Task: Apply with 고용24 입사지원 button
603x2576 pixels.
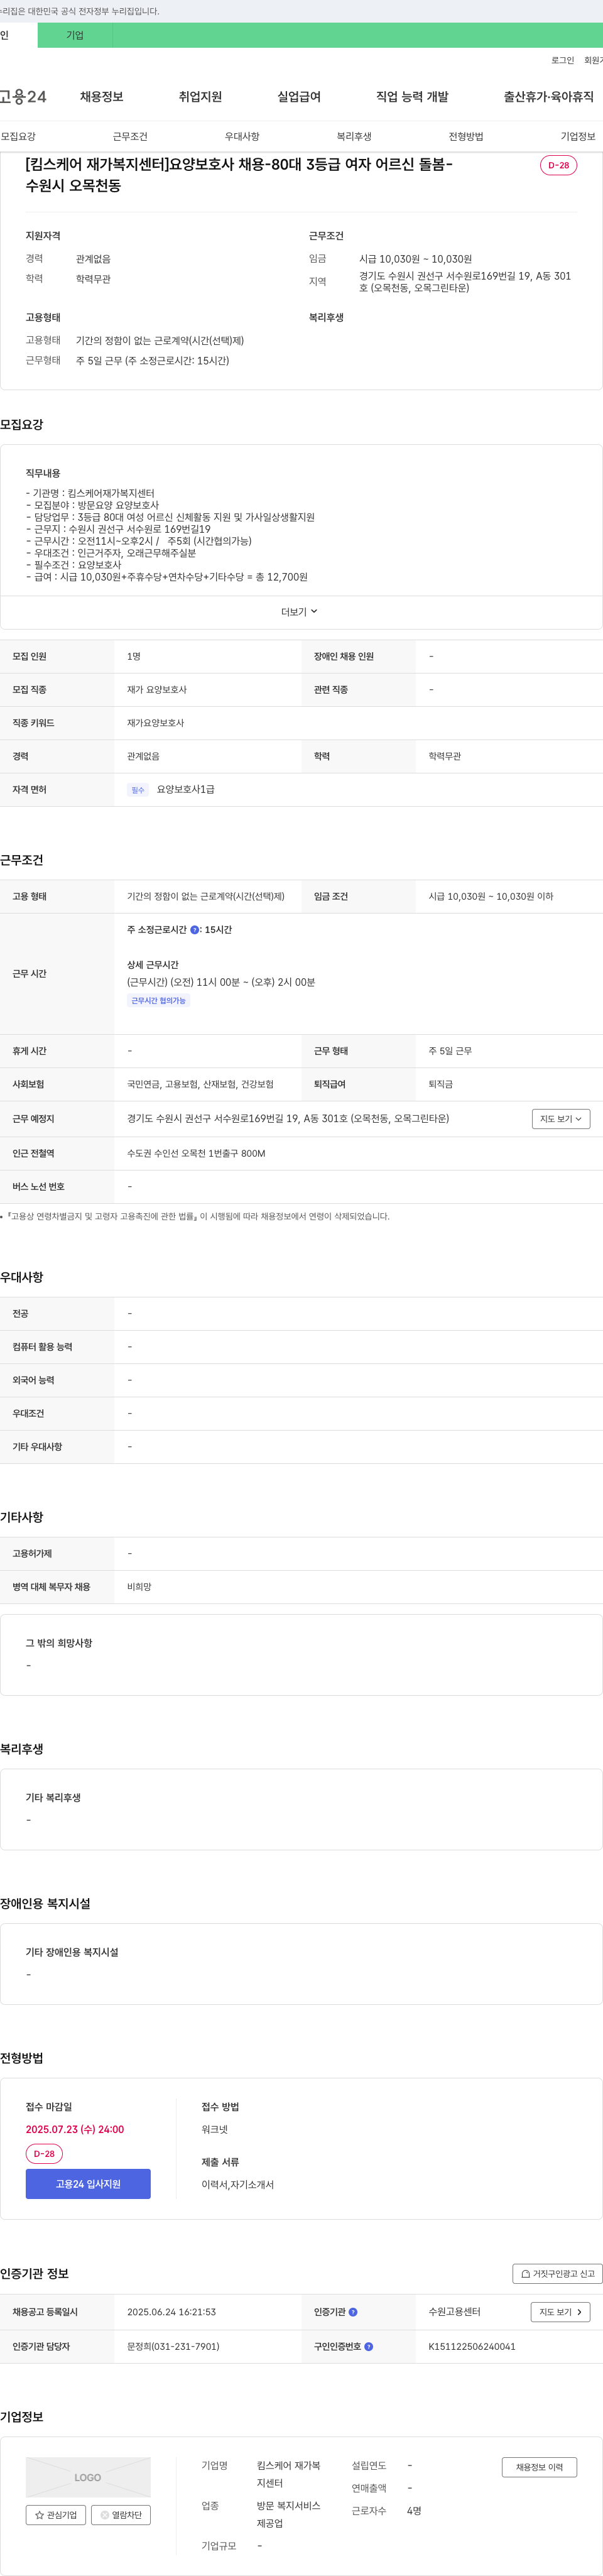Action: click(88, 2184)
